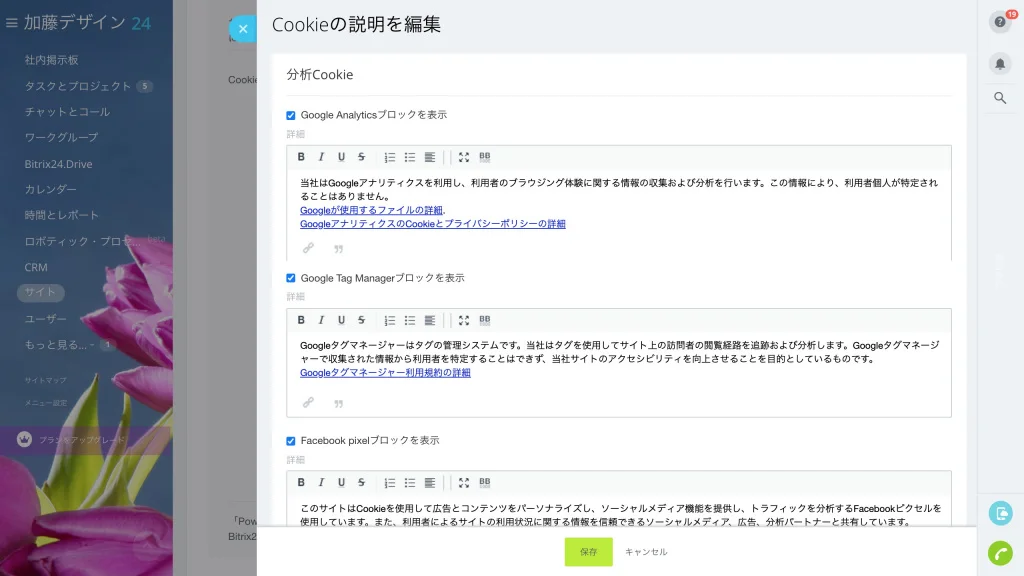The height and width of the screenshot is (576, 1024).
Task: Open notifications bell
Action: pyautogui.click(x=1000, y=63)
